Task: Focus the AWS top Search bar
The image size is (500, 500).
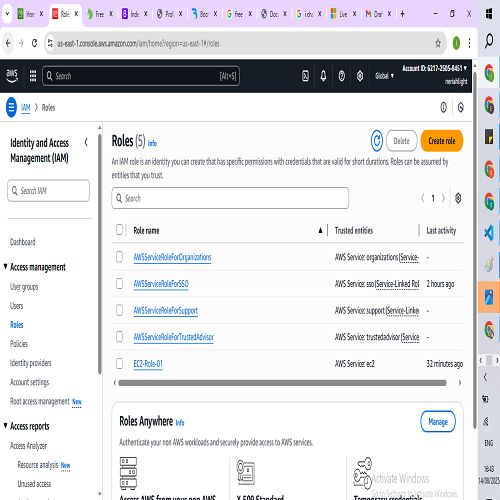Action: tap(141, 76)
